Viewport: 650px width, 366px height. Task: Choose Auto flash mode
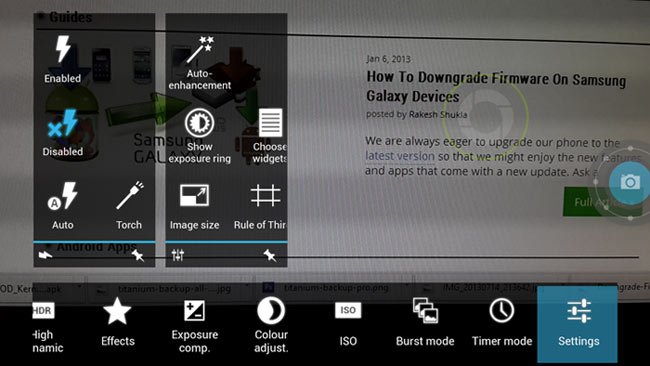coord(63,206)
